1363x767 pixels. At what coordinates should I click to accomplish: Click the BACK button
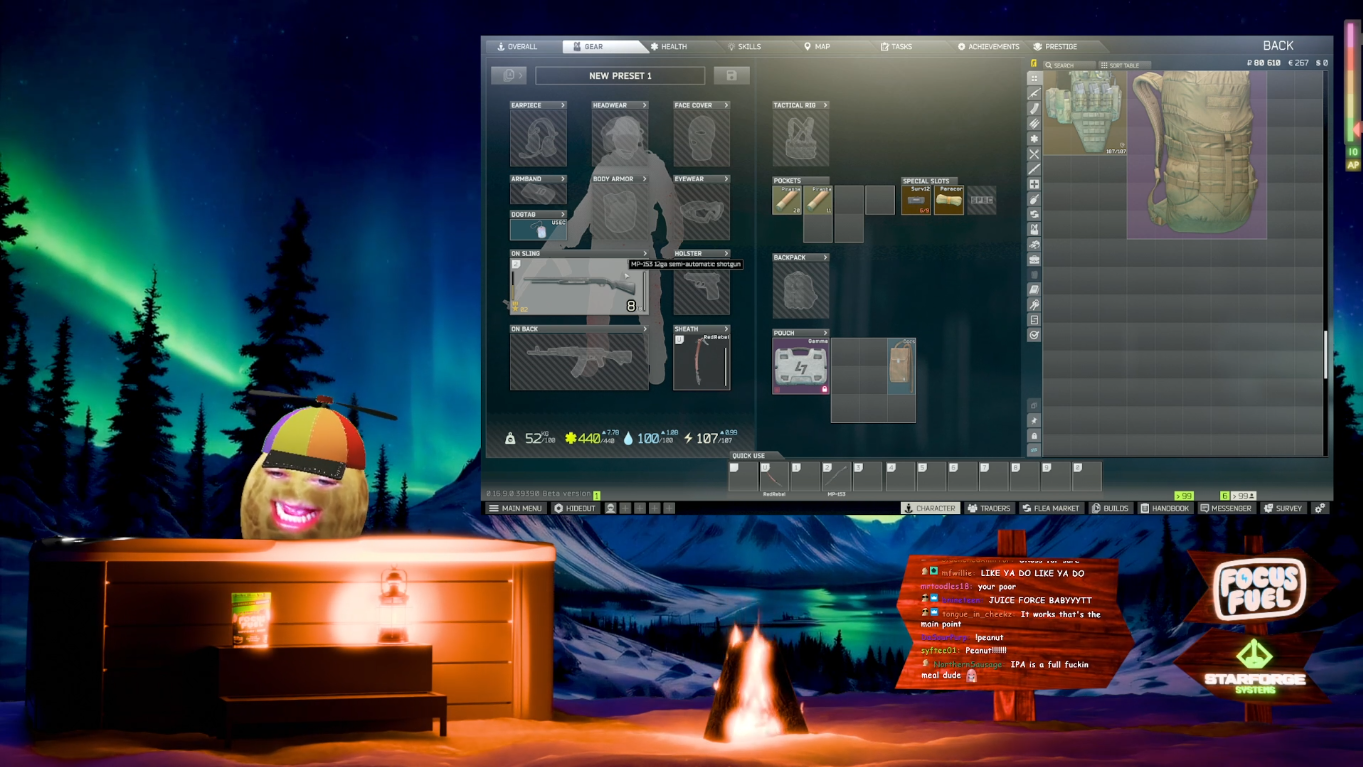point(1278,45)
